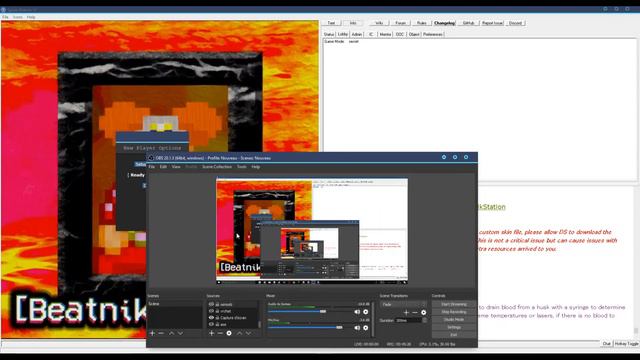Toggle visibility eye of second source row
The width and height of the screenshot is (640, 360).
211,311
